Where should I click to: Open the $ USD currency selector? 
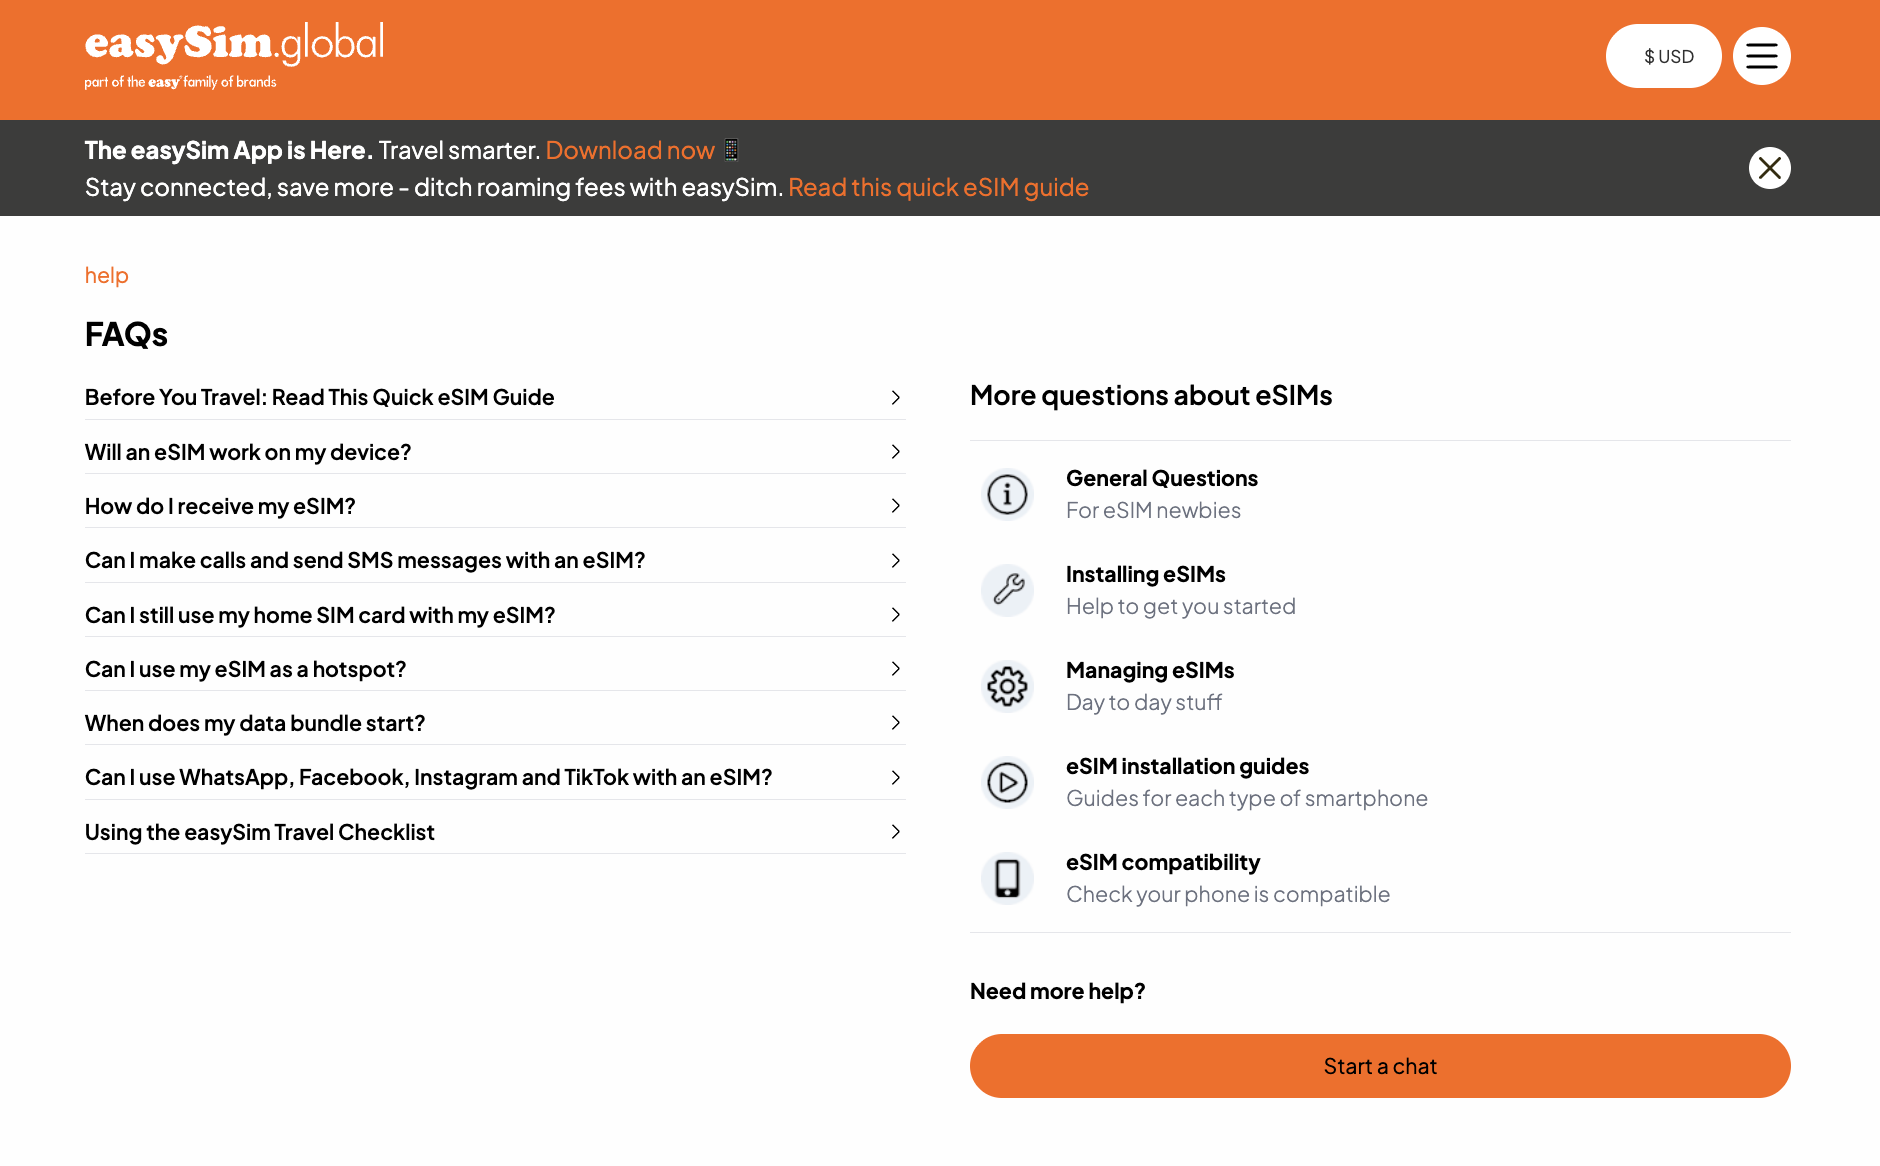(x=1663, y=56)
